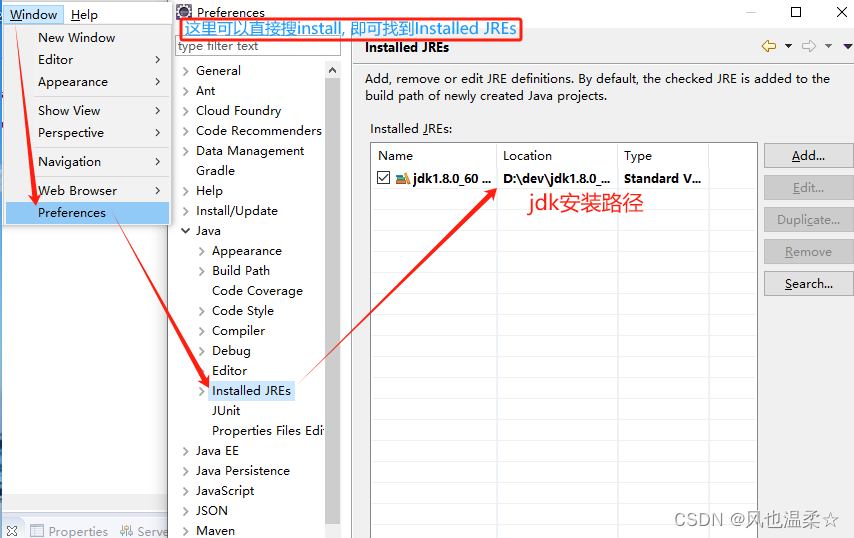Uncheck the jdk1.8.0_60 JRE checkbox
This screenshot has height=538, width=854.
tap(383, 178)
